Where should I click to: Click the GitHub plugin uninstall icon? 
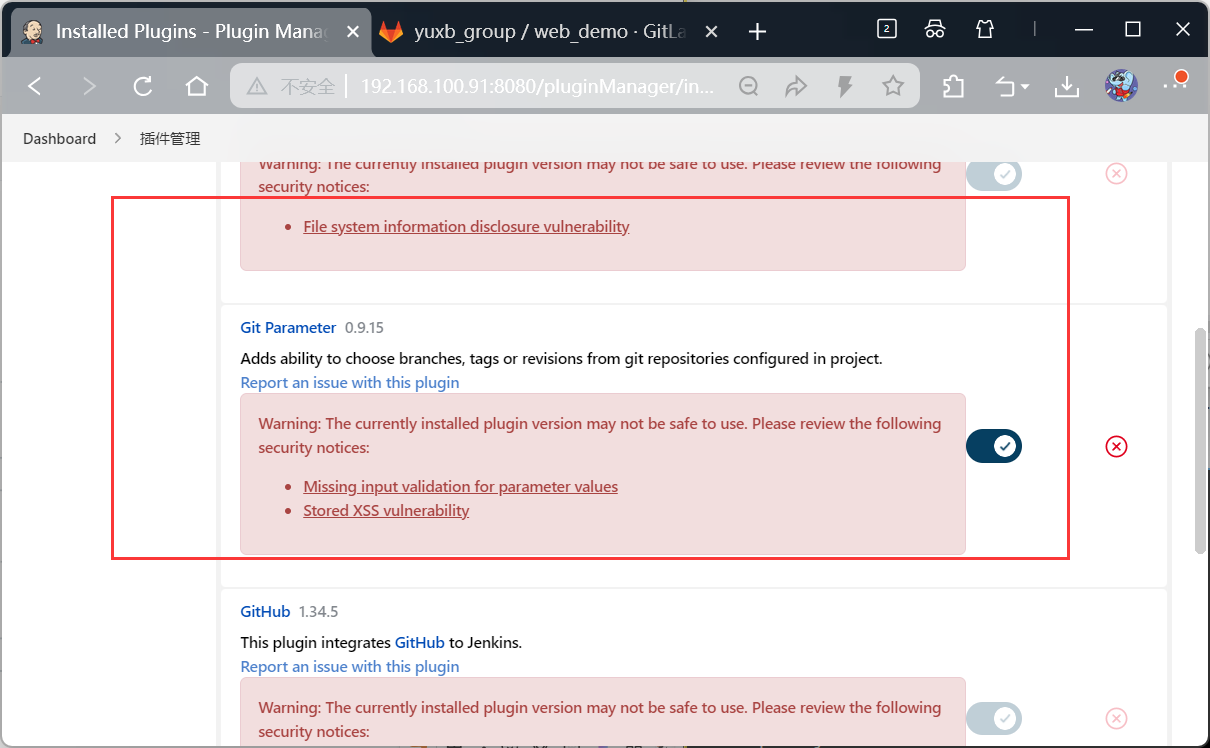[x=1117, y=718]
